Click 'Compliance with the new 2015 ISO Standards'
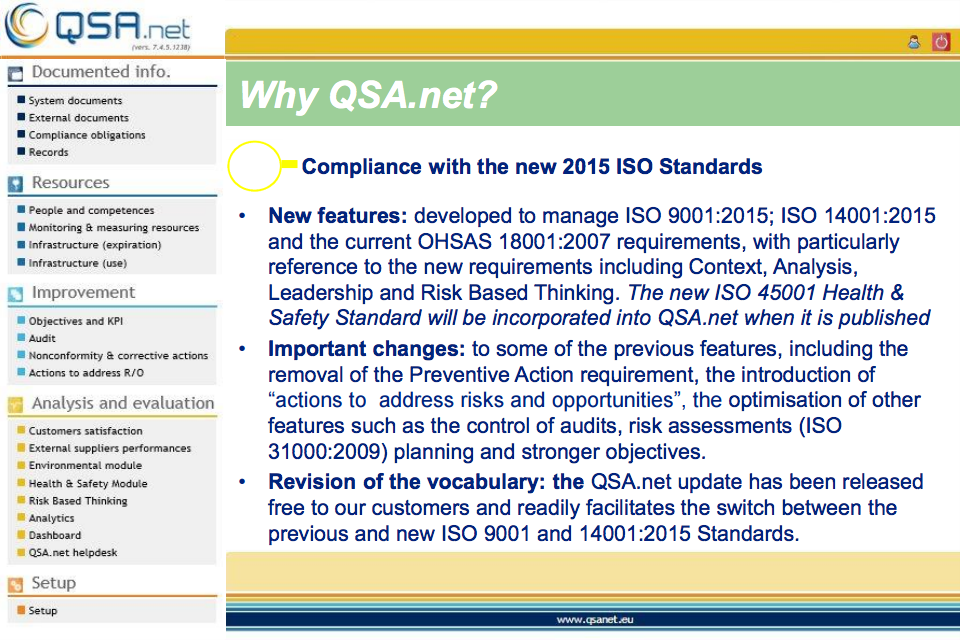Screen dimensions: 960x640 click(532, 167)
